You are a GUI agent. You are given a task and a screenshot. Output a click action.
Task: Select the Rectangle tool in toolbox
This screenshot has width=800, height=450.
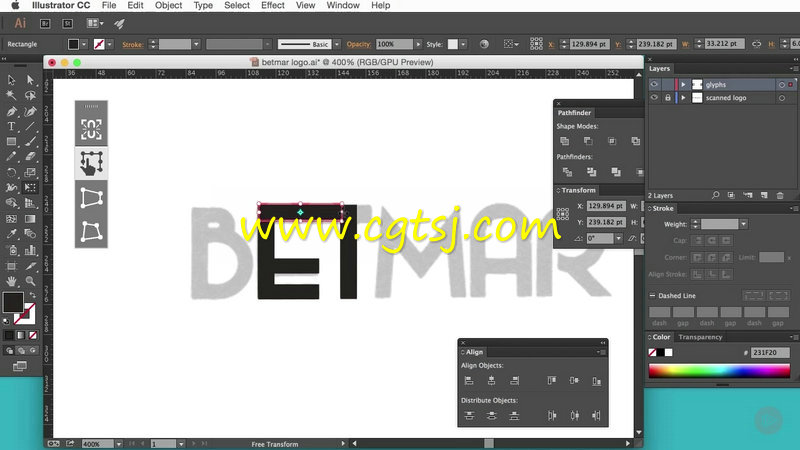point(11,141)
